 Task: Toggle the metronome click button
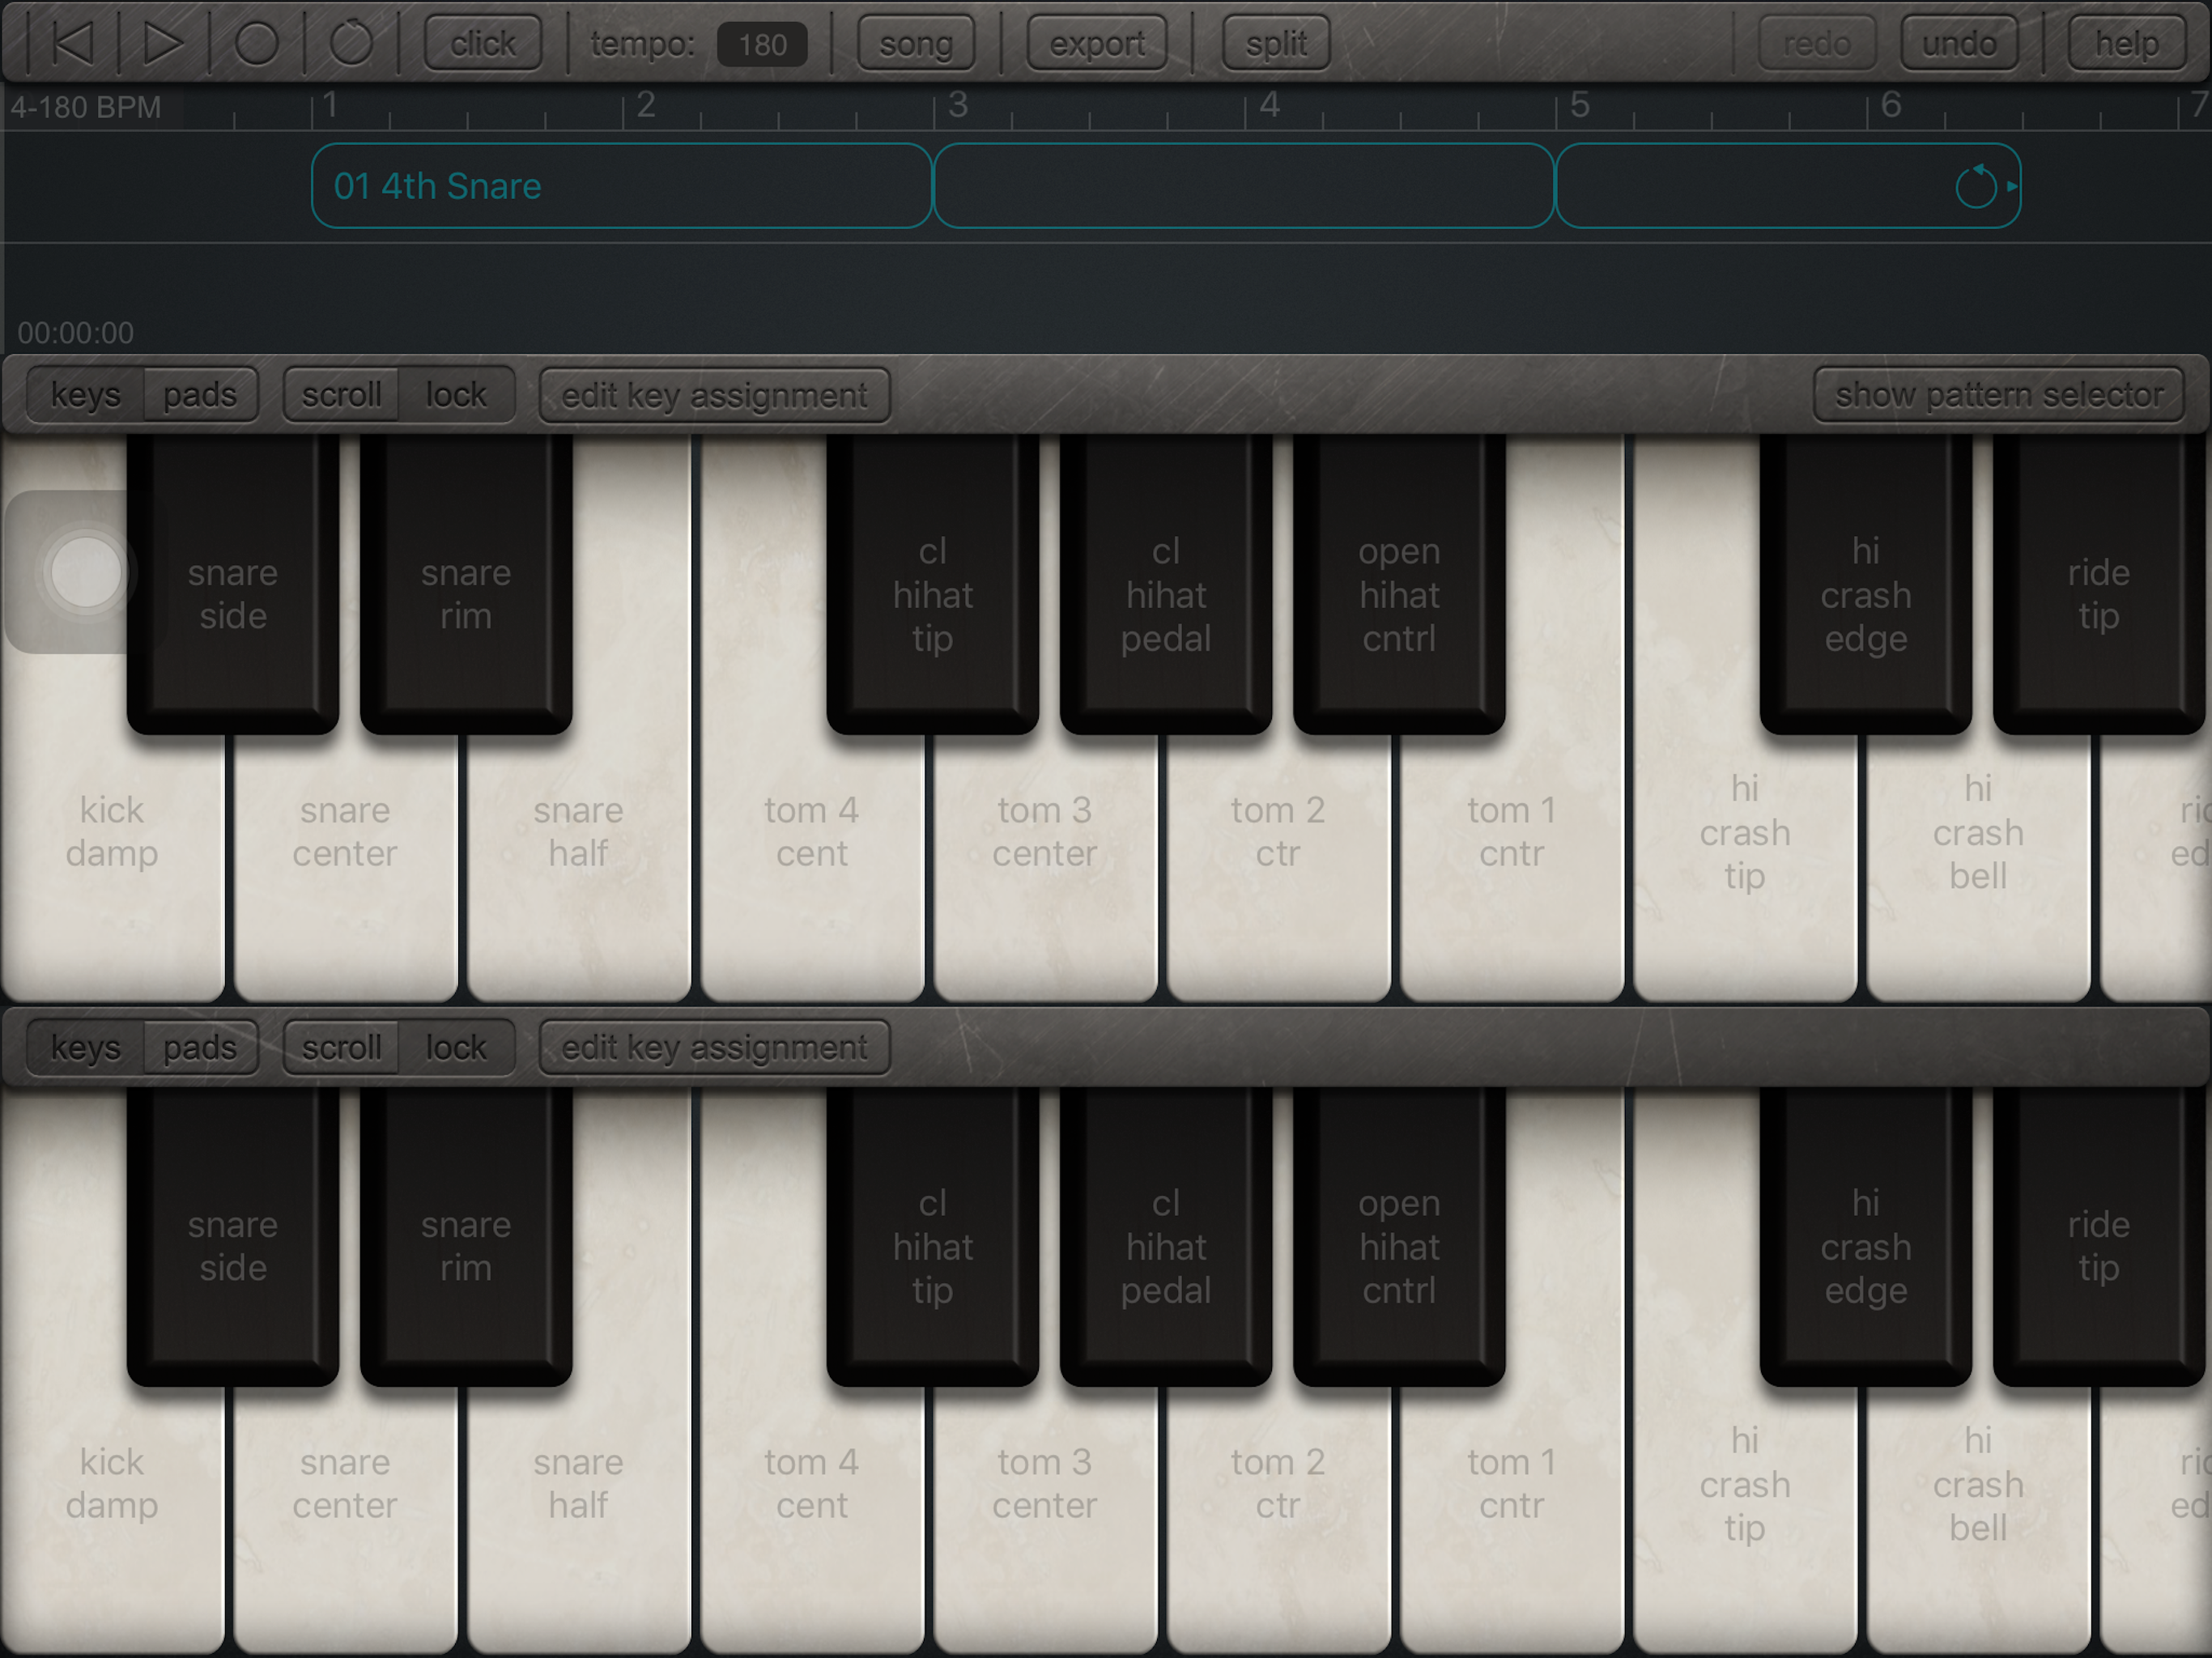pyautogui.click(x=483, y=43)
